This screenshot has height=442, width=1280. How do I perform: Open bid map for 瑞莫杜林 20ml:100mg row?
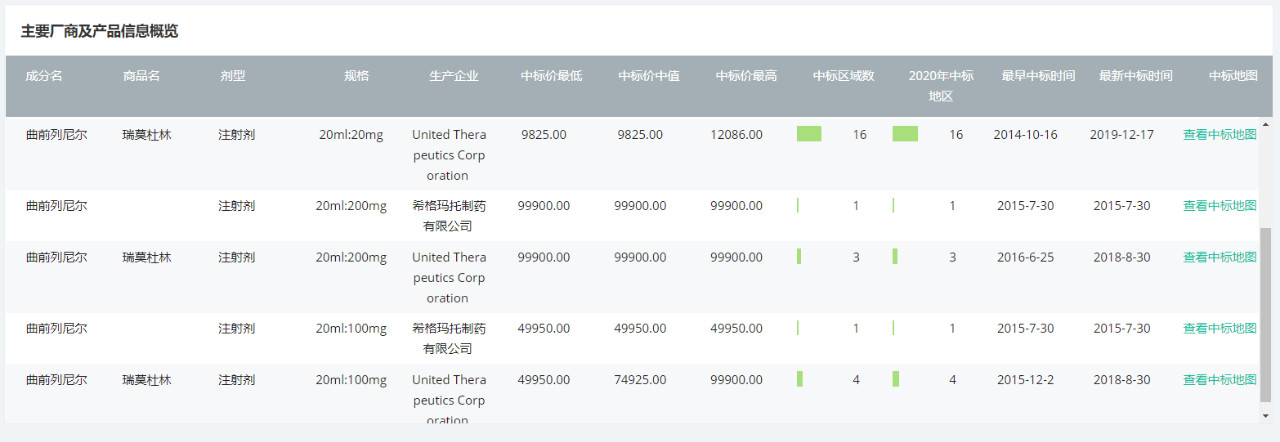click(x=1219, y=380)
